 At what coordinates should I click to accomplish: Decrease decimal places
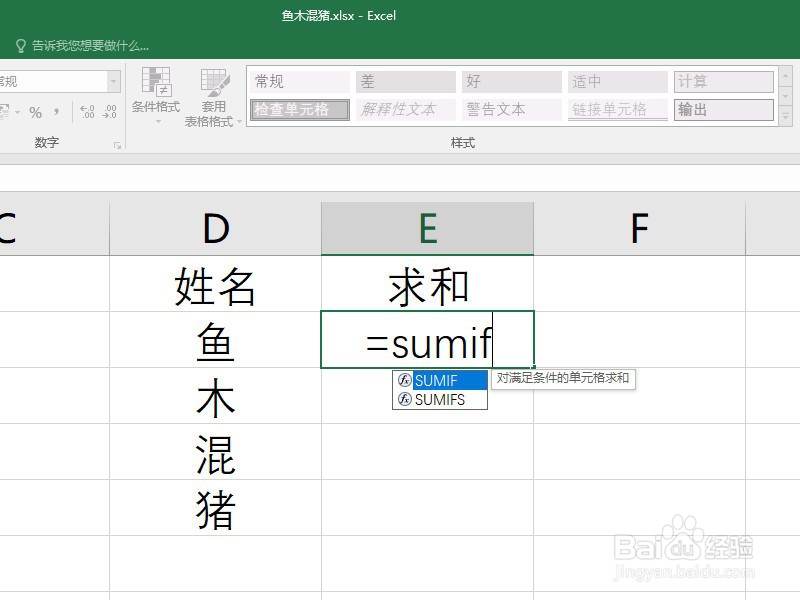pos(110,112)
